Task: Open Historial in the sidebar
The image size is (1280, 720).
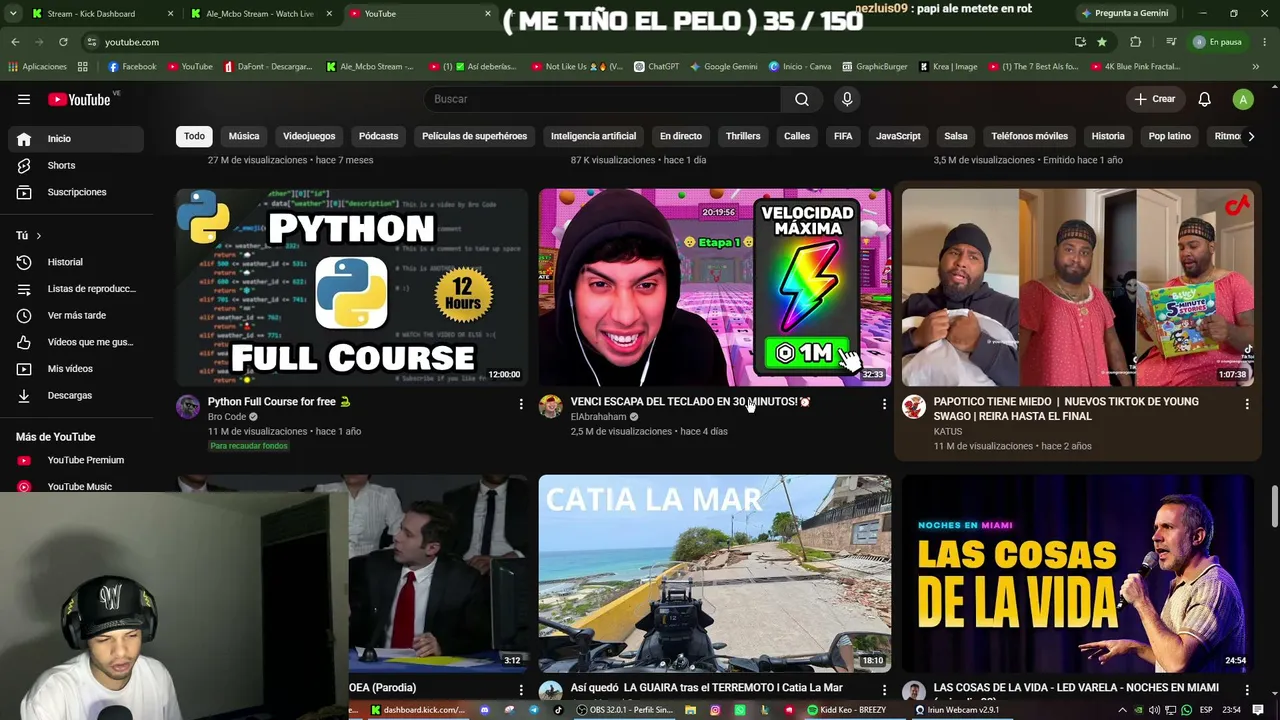Action: [x=76, y=262]
